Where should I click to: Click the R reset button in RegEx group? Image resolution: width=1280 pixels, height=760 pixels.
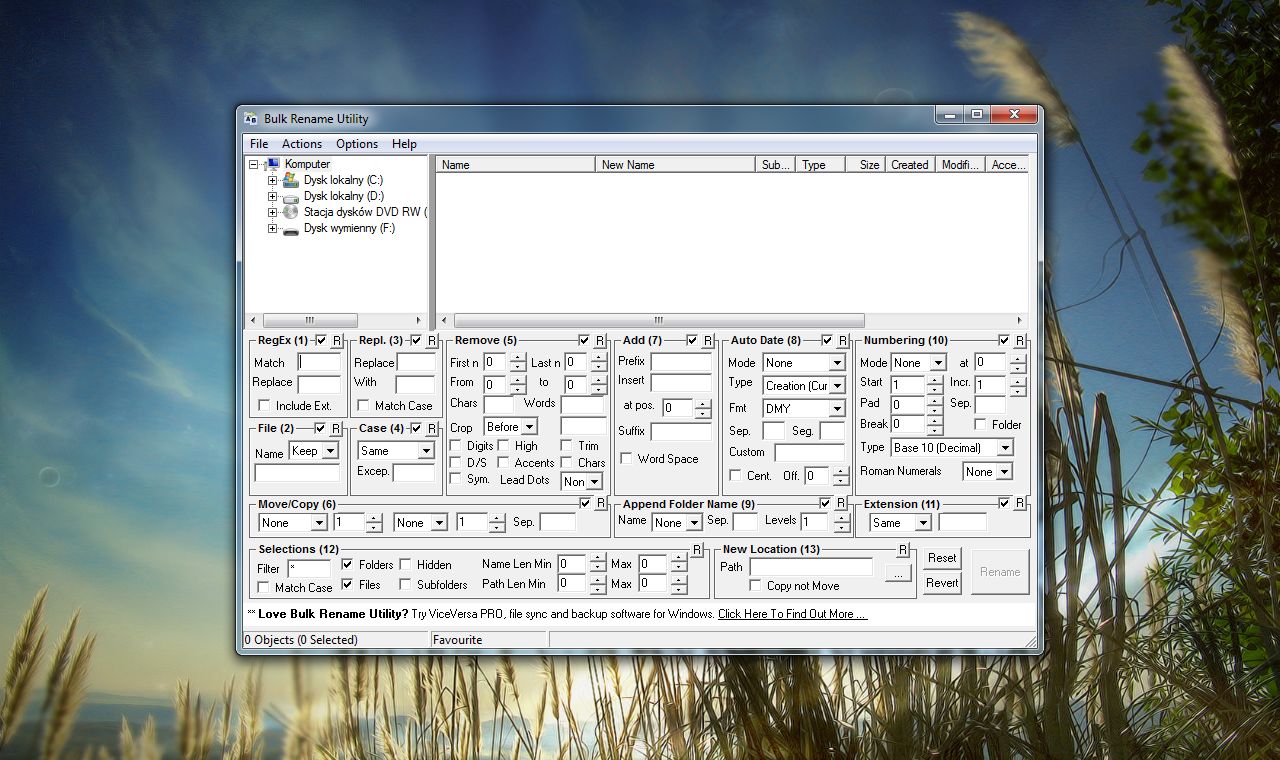tap(336, 341)
